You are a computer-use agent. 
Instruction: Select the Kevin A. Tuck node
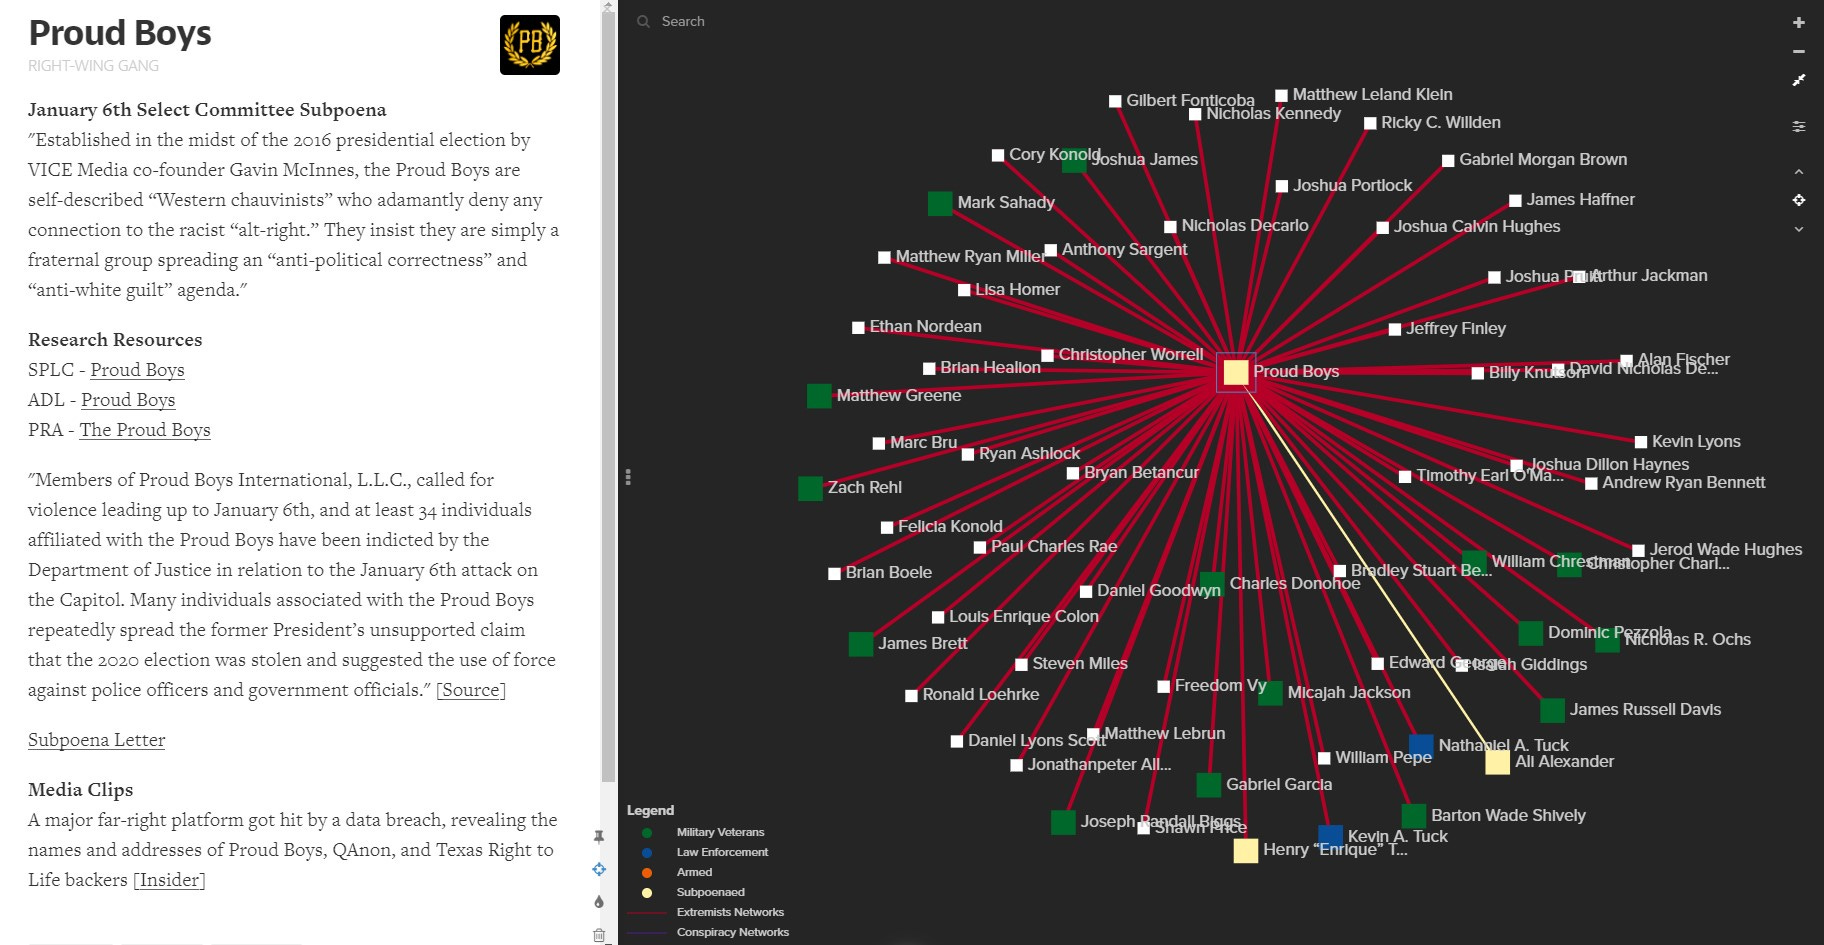tap(1330, 837)
